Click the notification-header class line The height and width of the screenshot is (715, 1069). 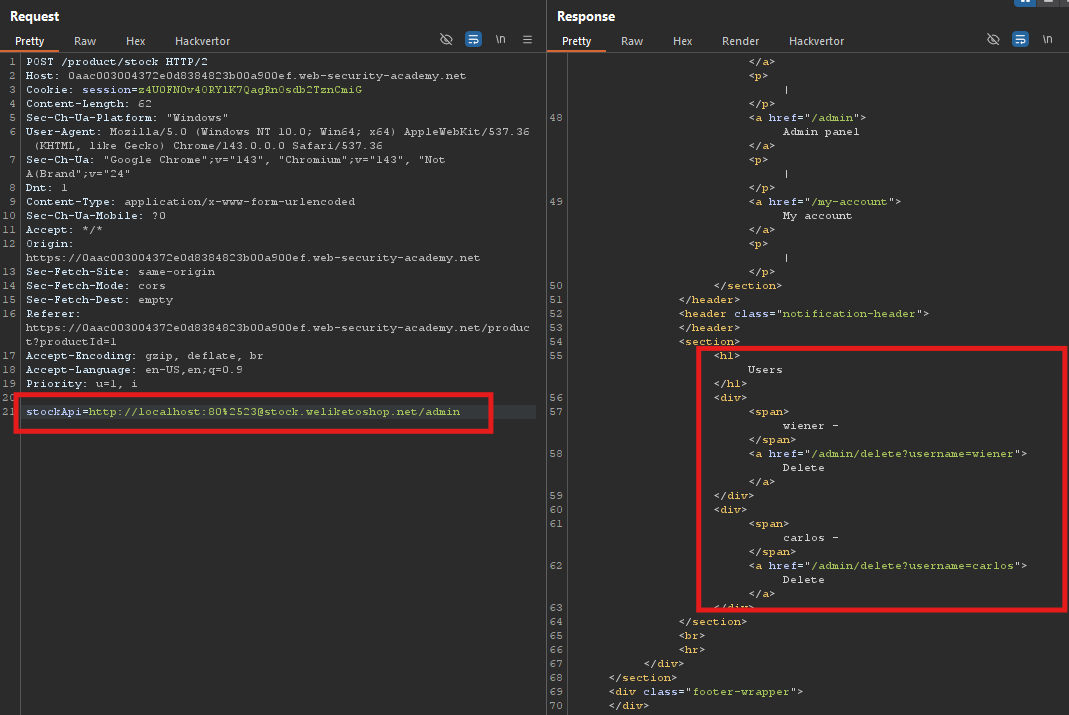[803, 314]
